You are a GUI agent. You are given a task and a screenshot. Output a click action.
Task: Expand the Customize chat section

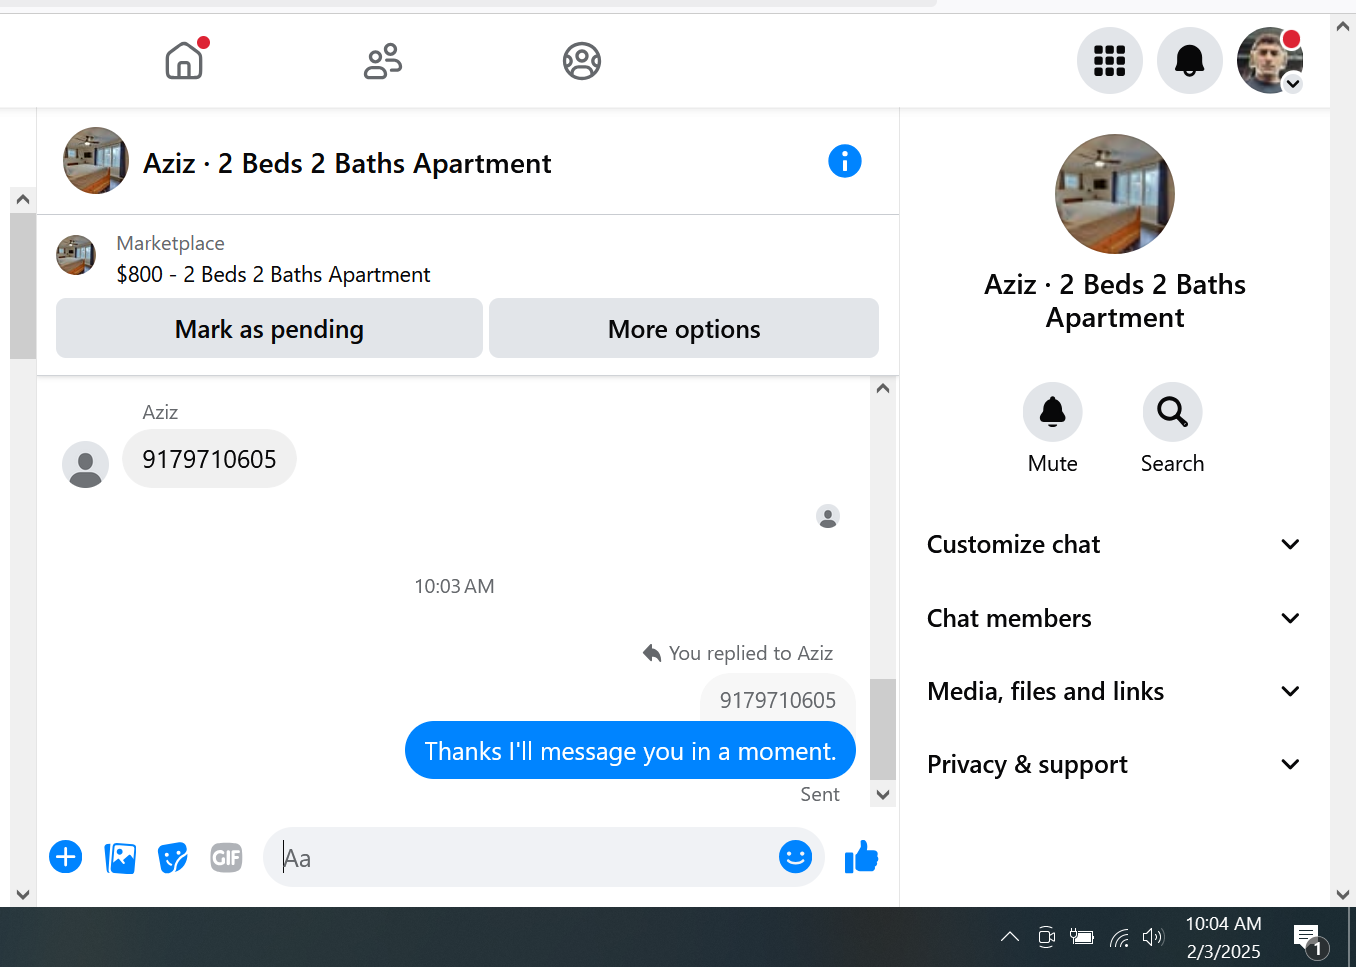coord(1114,544)
